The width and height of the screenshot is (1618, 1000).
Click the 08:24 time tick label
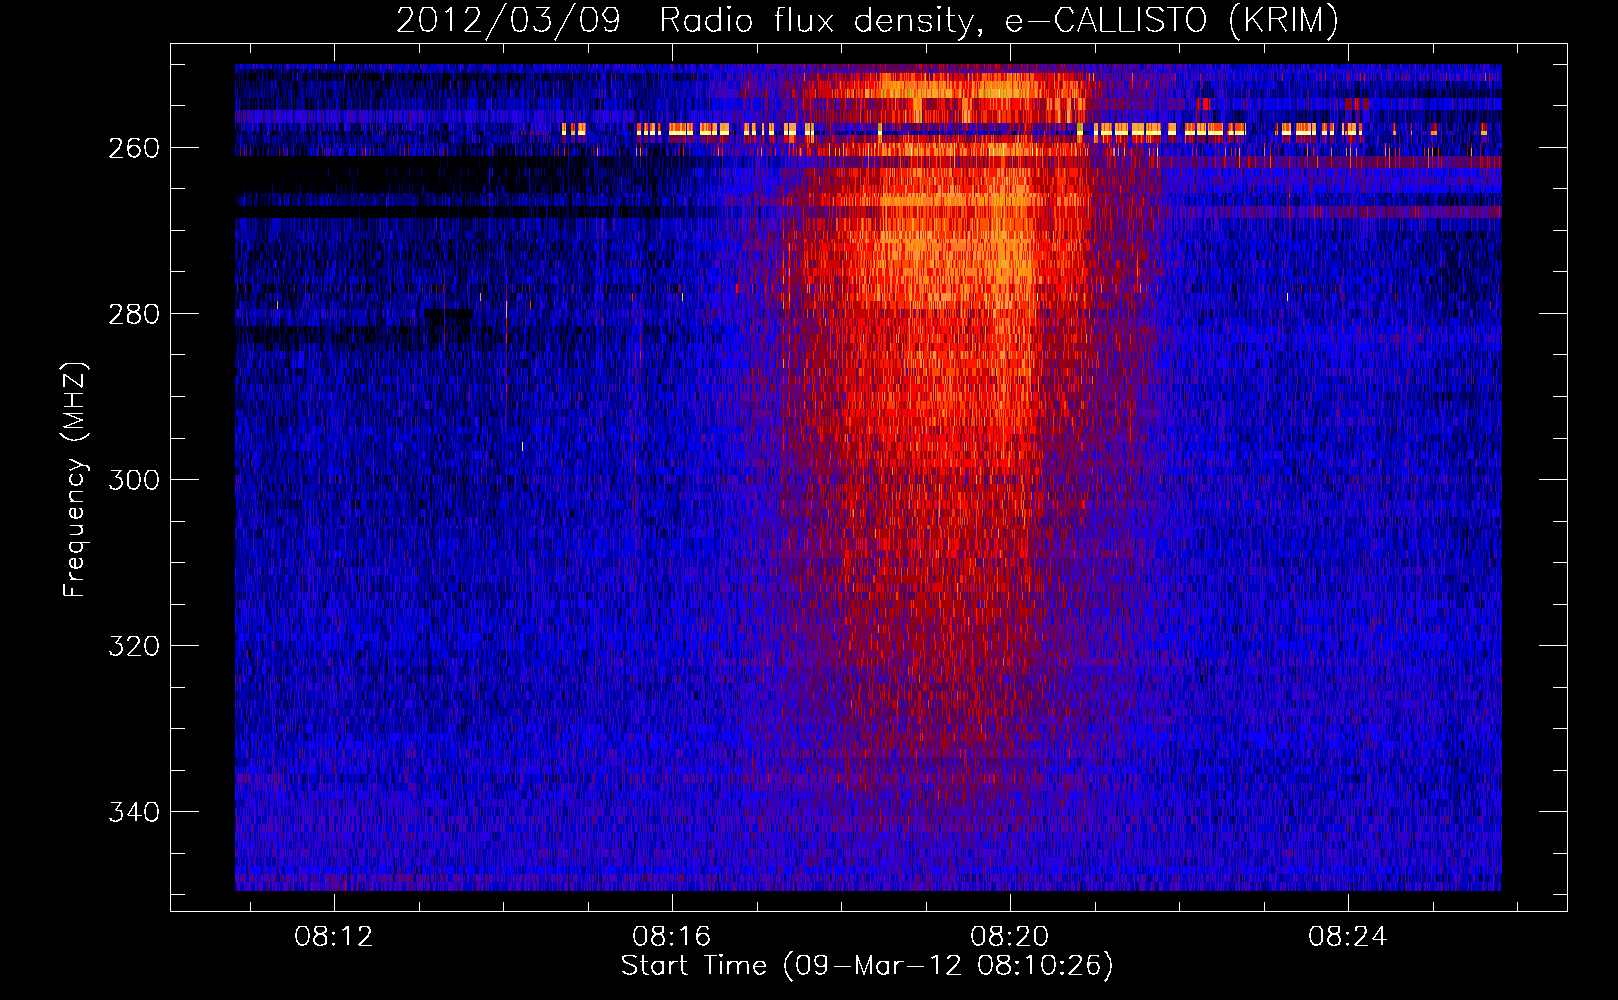(1348, 937)
